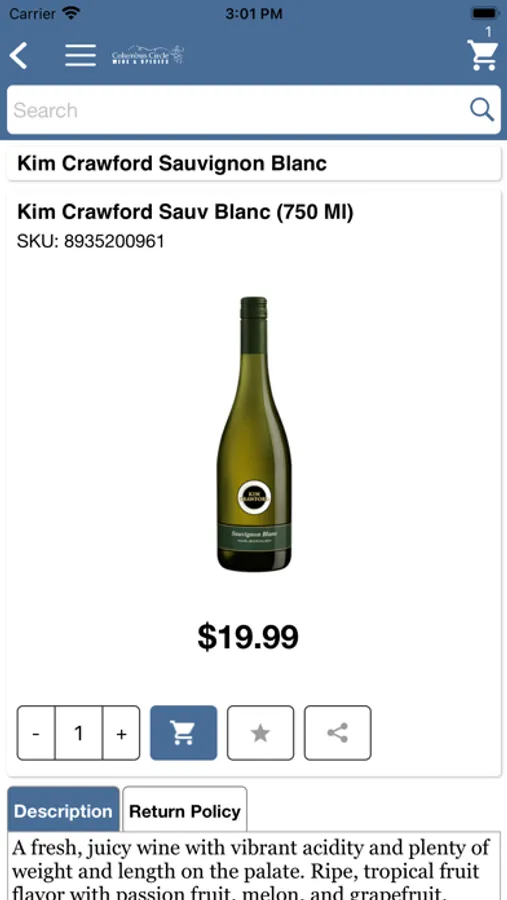
Task: Open the hamburger menu
Action: coord(80,55)
